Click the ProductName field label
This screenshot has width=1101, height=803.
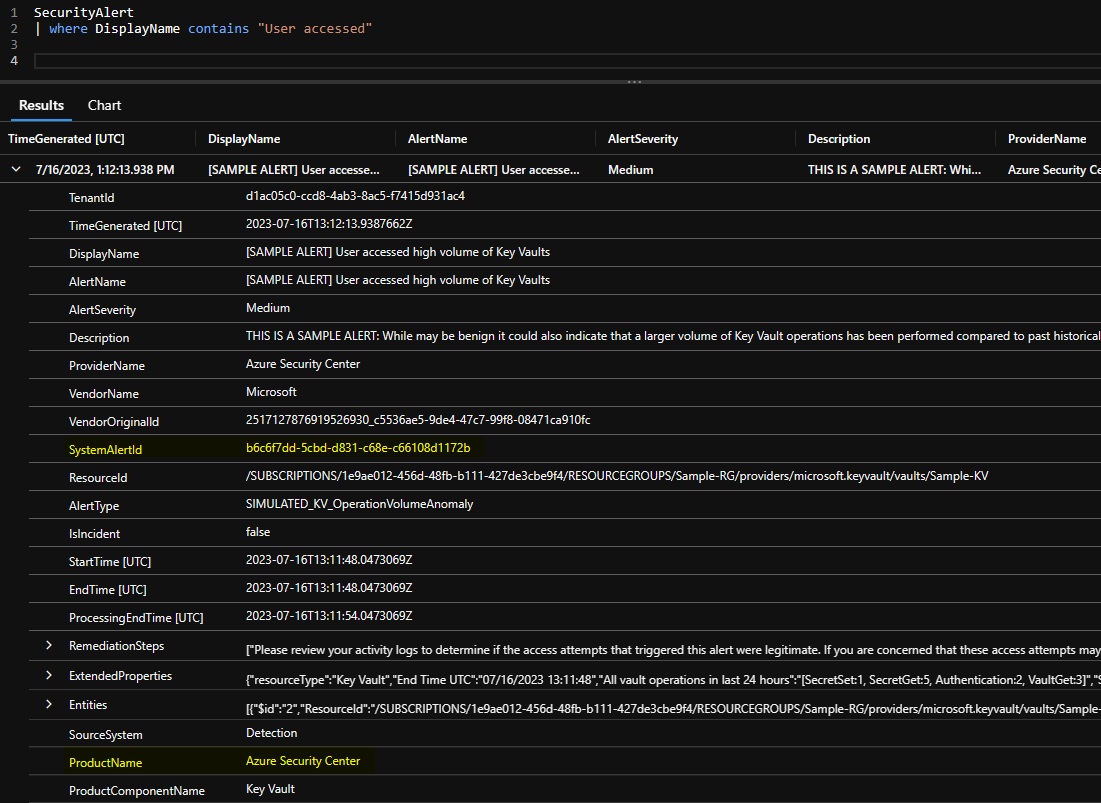tap(105, 763)
